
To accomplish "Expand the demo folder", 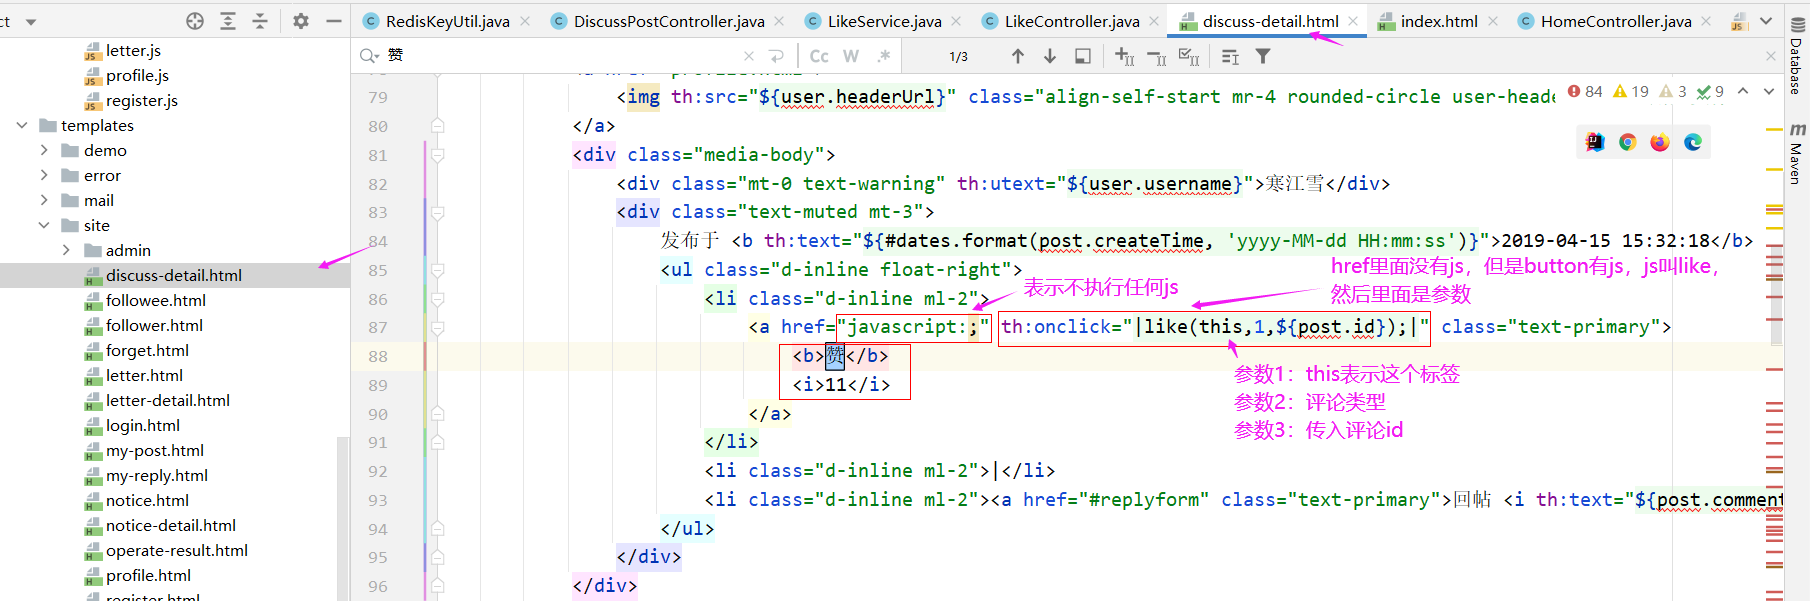I will 44,150.
